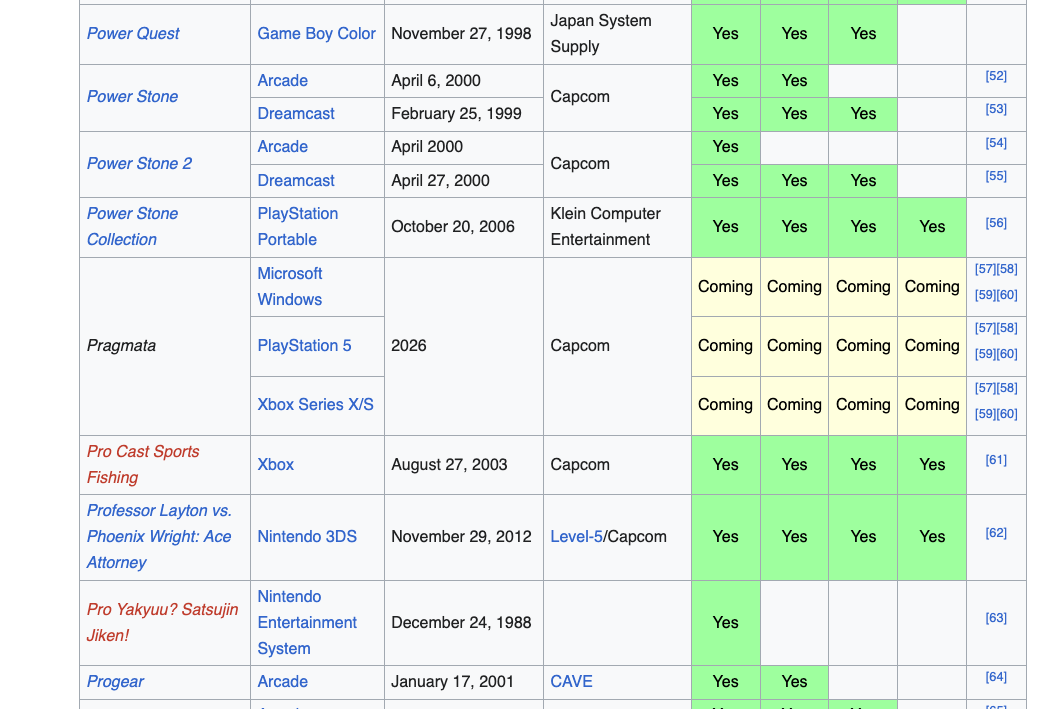The height and width of the screenshot is (709, 1056).
Task: Follow the Nintendo Entertainment System link
Action: [x=306, y=622]
